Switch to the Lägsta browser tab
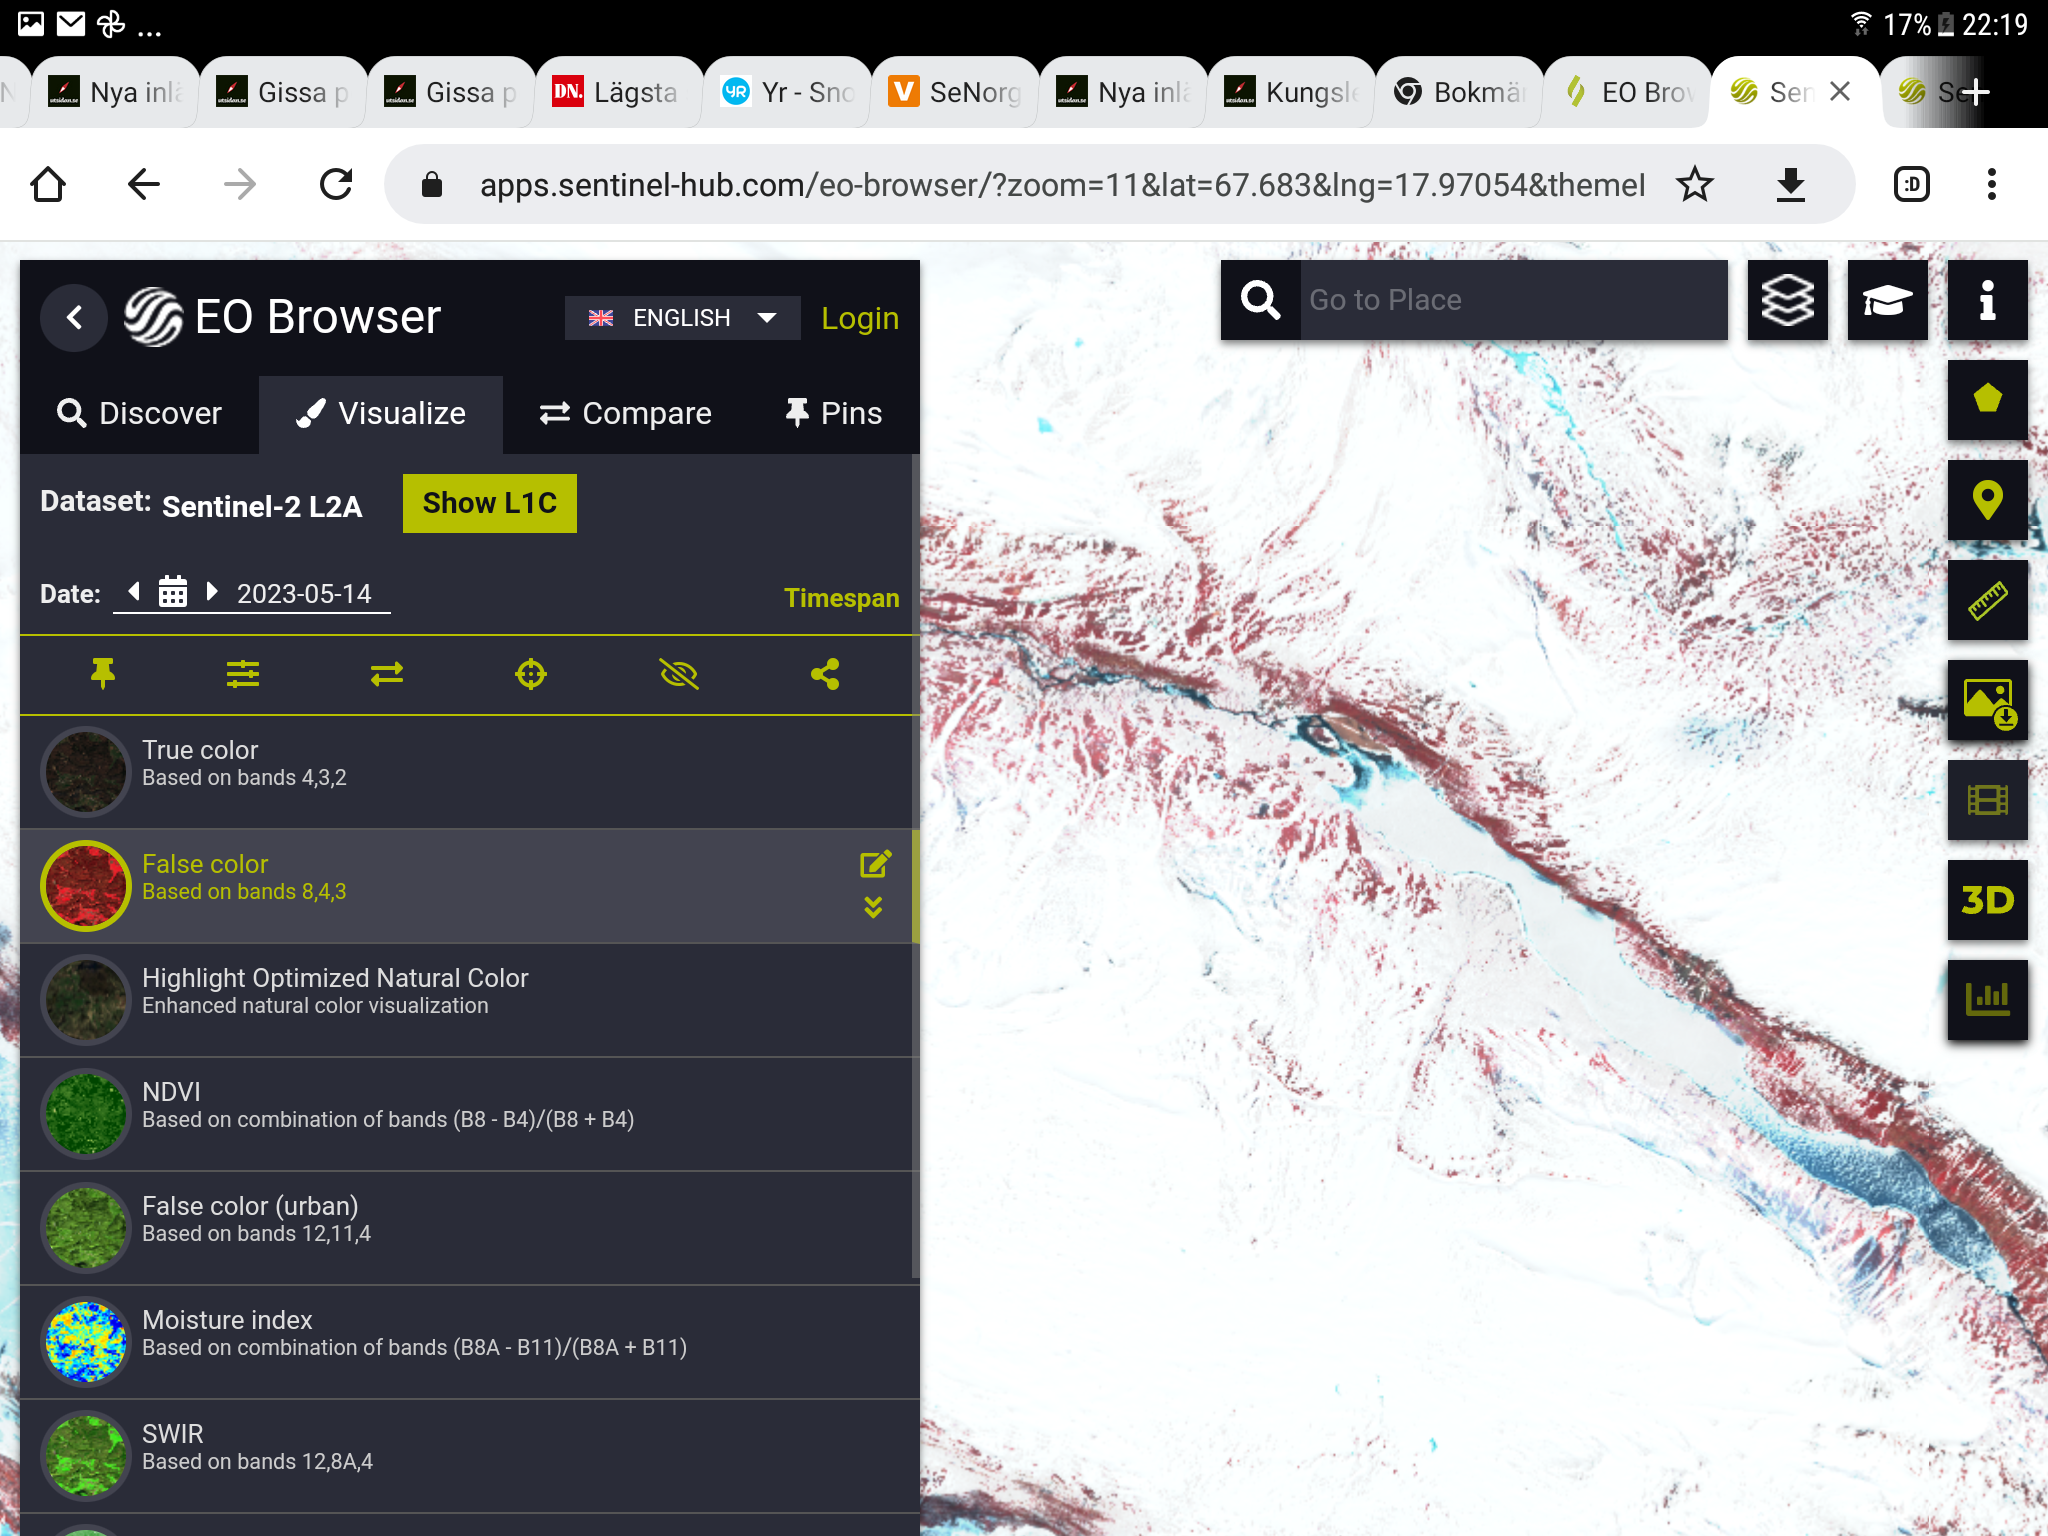2048x1536 pixels. (620, 92)
